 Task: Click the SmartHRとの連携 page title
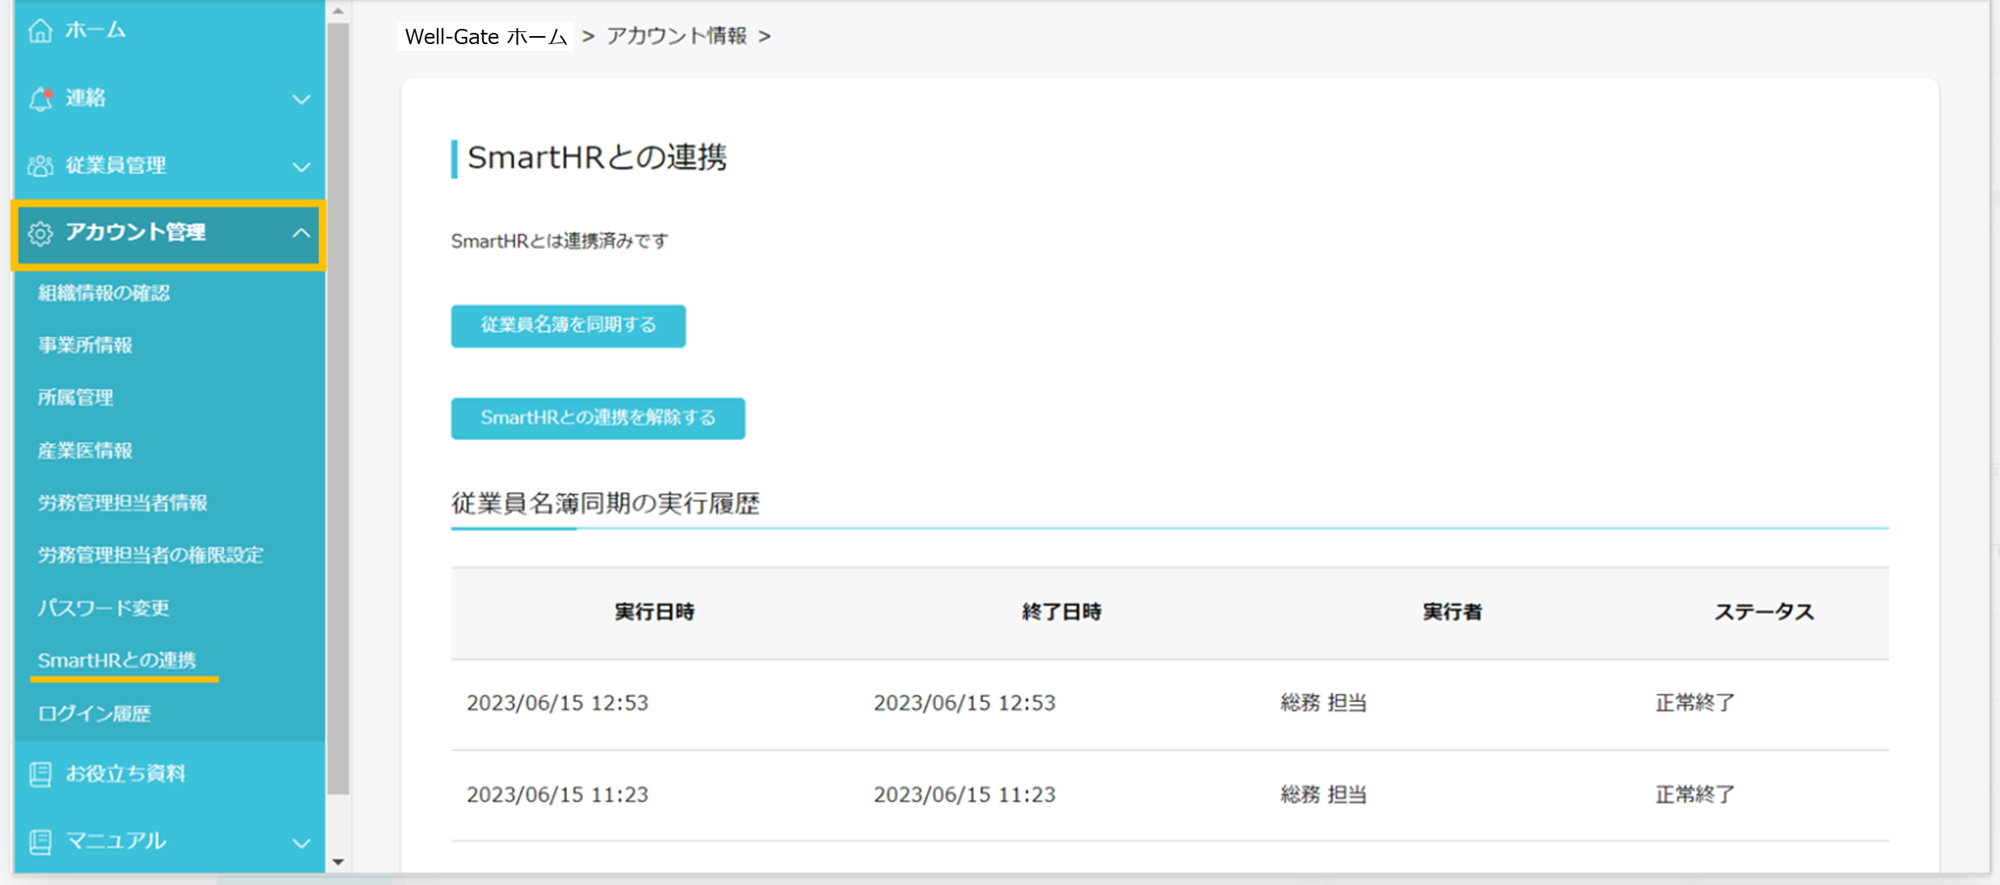click(x=597, y=158)
